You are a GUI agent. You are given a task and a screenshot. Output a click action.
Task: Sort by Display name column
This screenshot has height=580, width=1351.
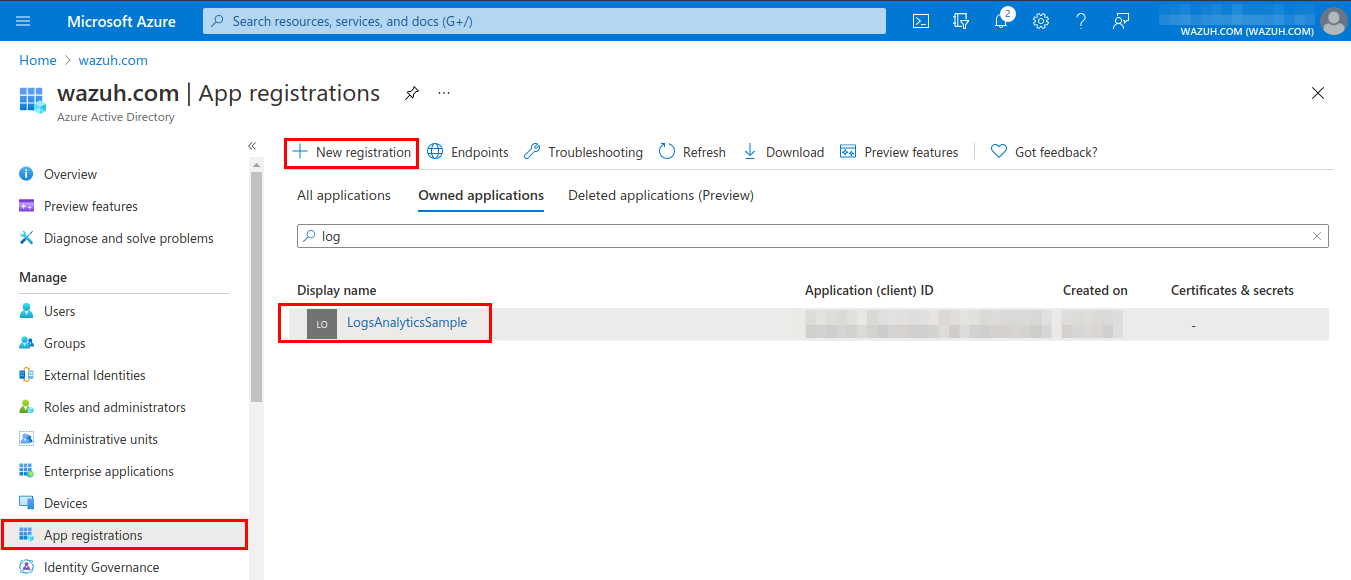337,290
